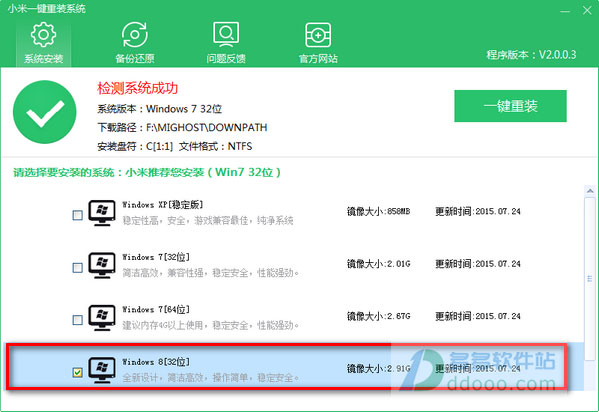Open the 系统安装 gear icon tab

43,43
